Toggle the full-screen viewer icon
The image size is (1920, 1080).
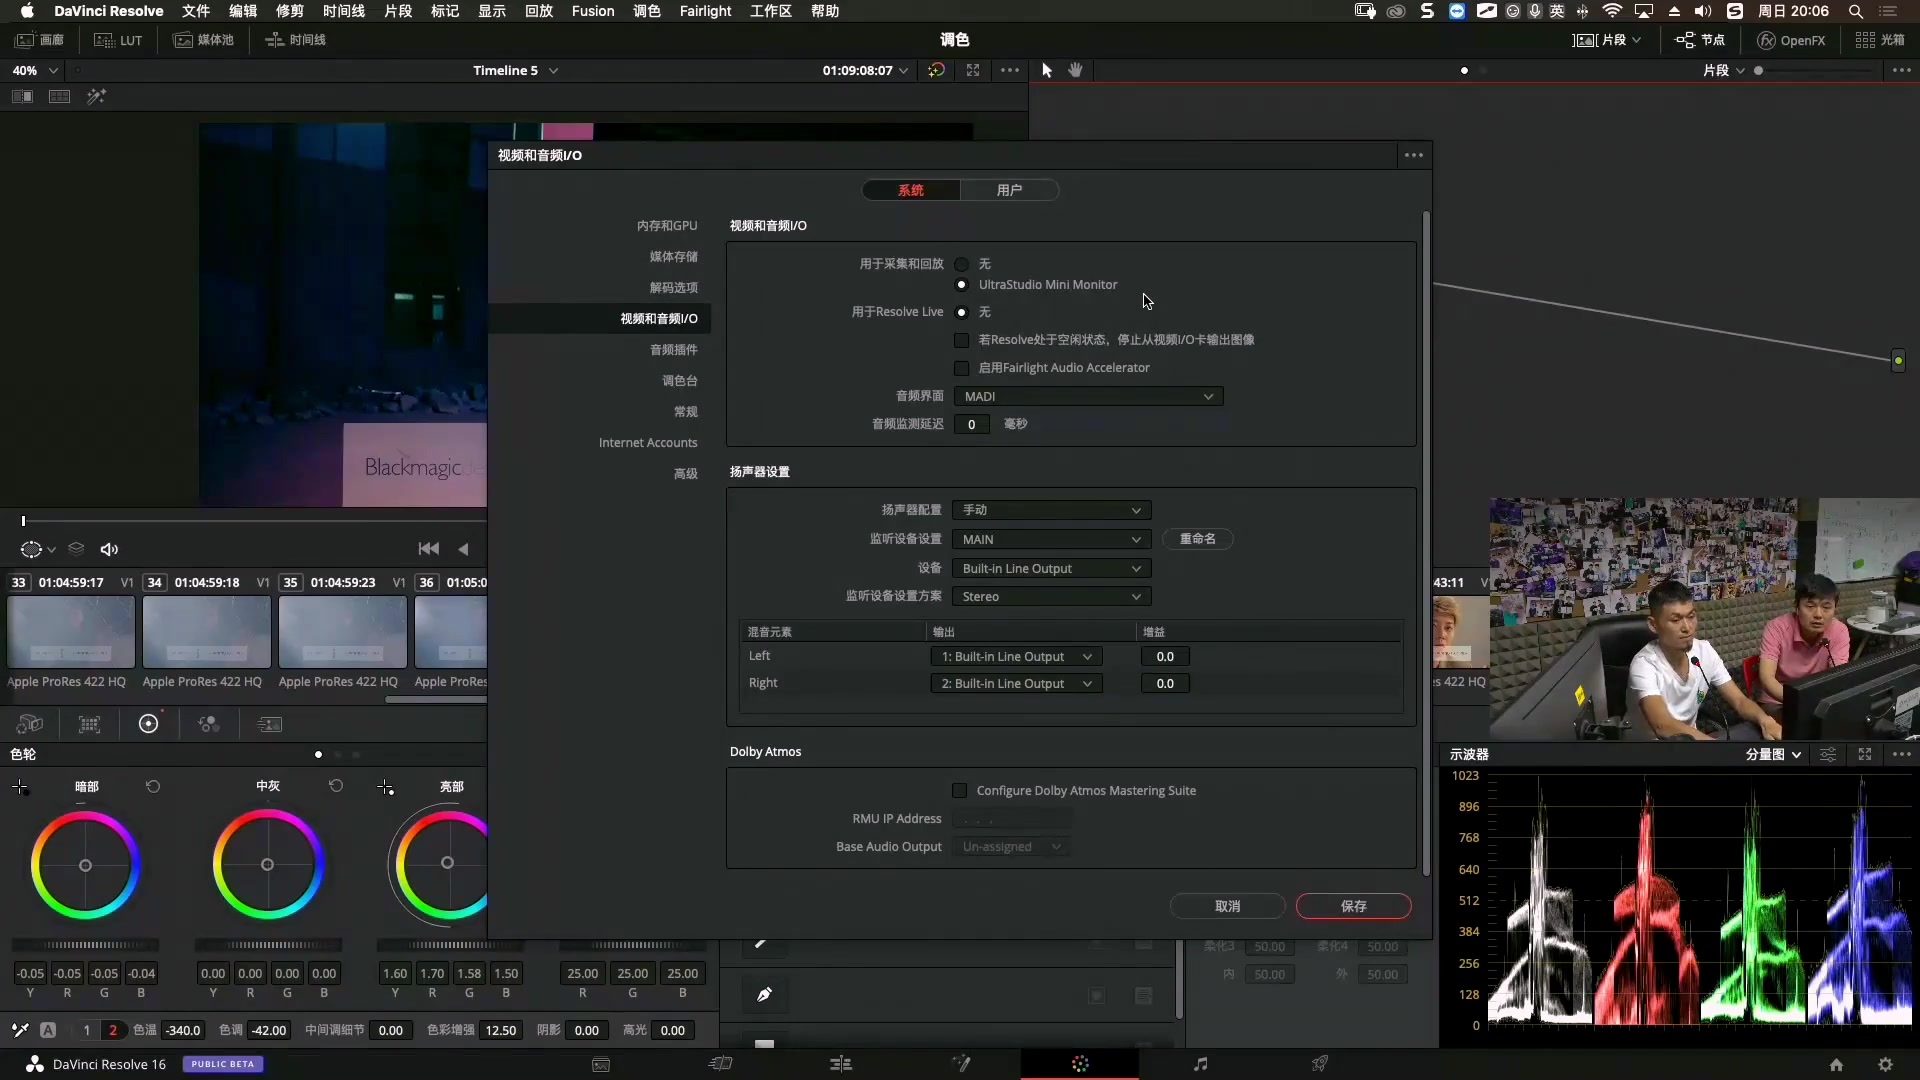pos(973,70)
